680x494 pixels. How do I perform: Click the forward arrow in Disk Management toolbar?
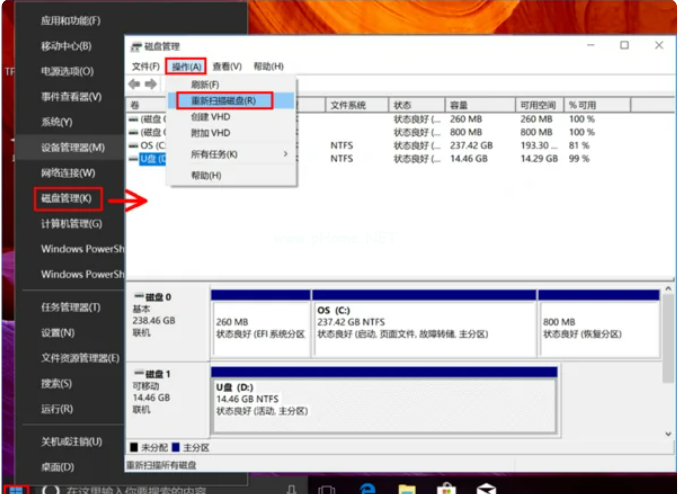151,85
